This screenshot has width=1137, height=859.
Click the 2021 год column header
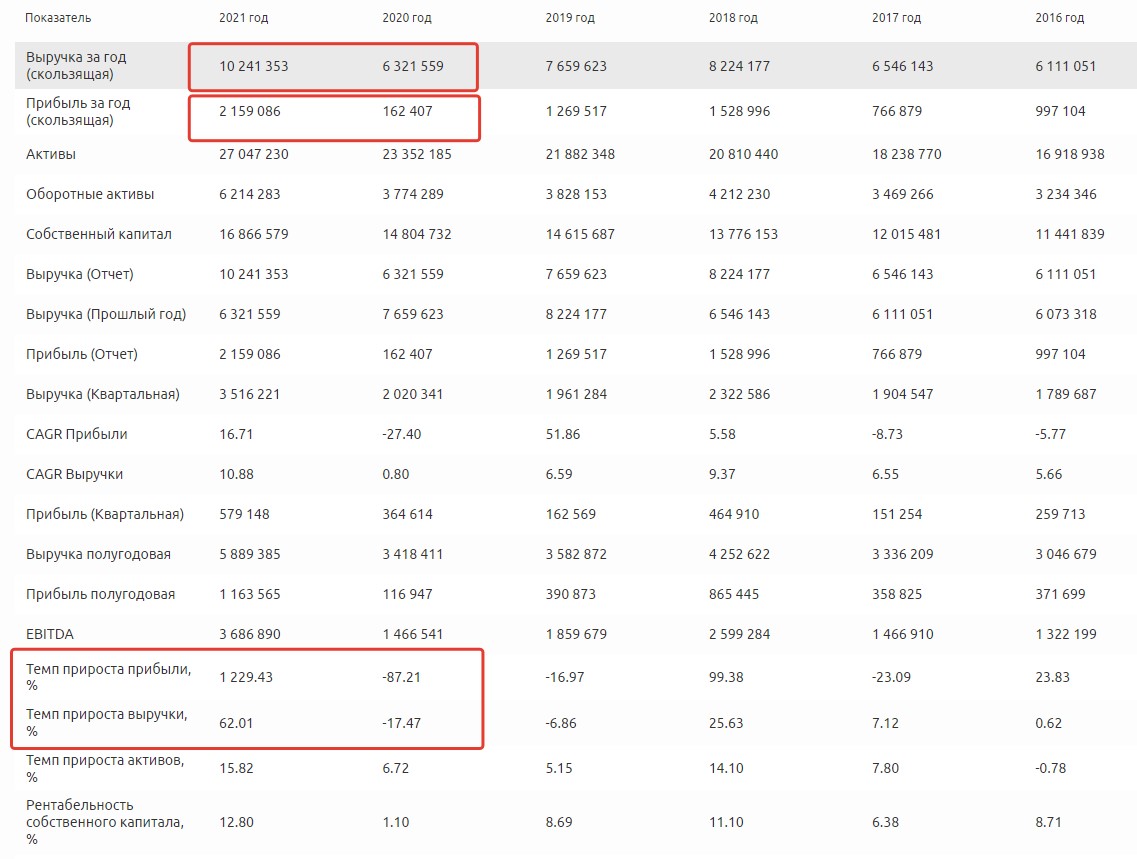pyautogui.click(x=243, y=18)
